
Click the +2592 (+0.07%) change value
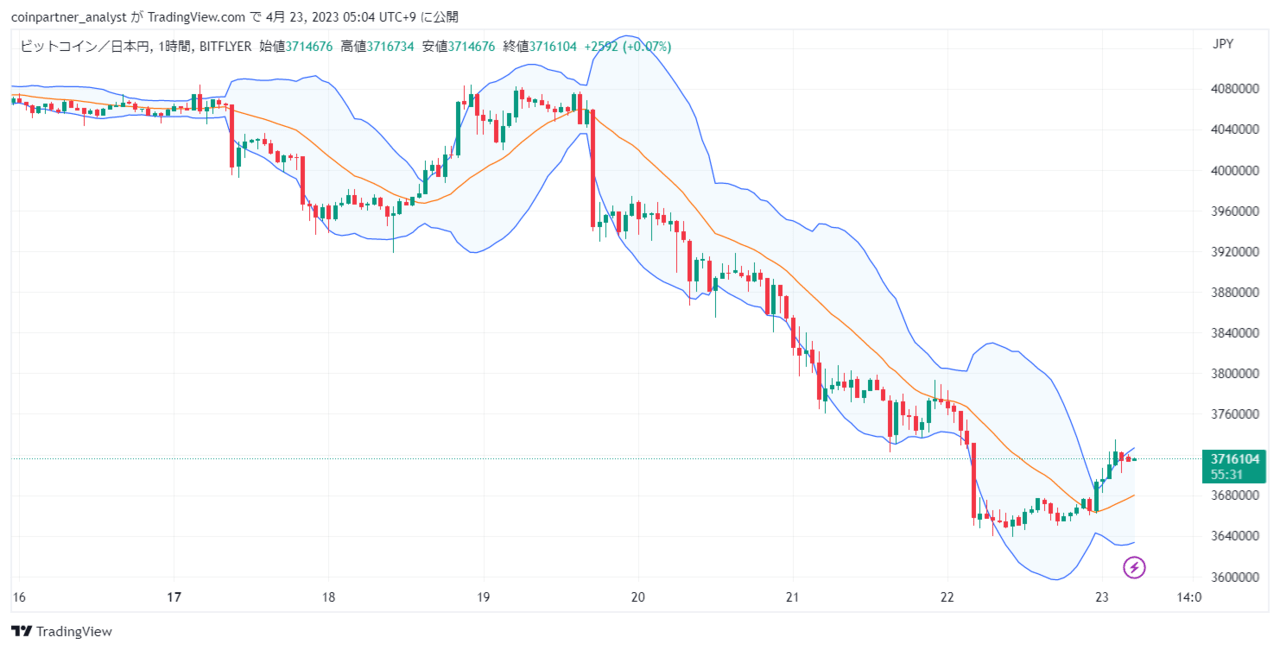pos(628,46)
